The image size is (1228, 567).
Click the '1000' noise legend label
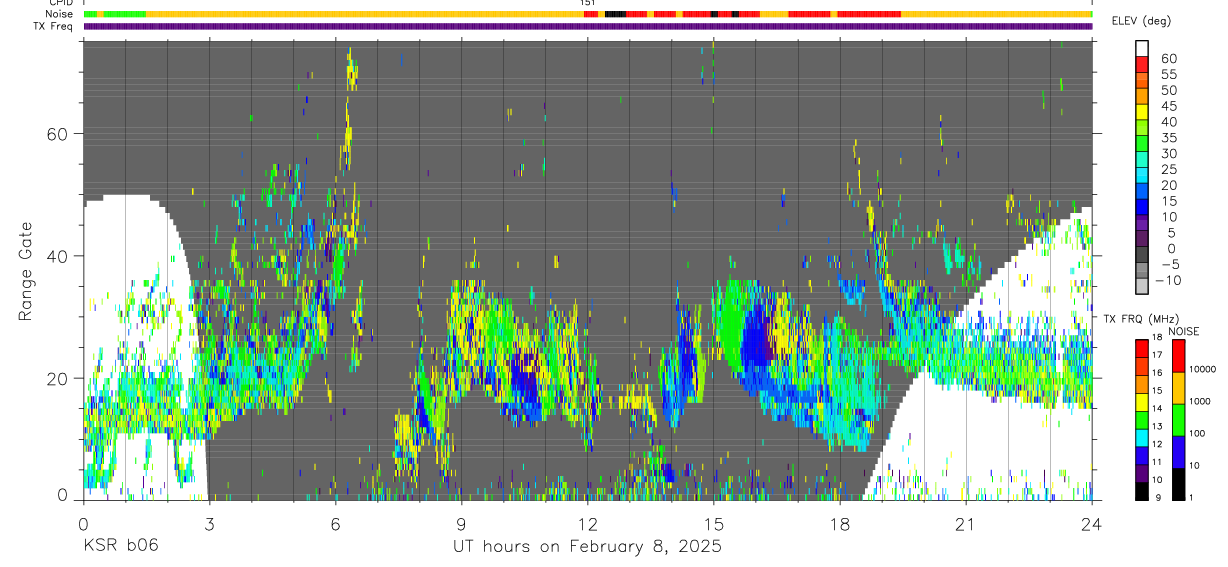tap(1202, 401)
